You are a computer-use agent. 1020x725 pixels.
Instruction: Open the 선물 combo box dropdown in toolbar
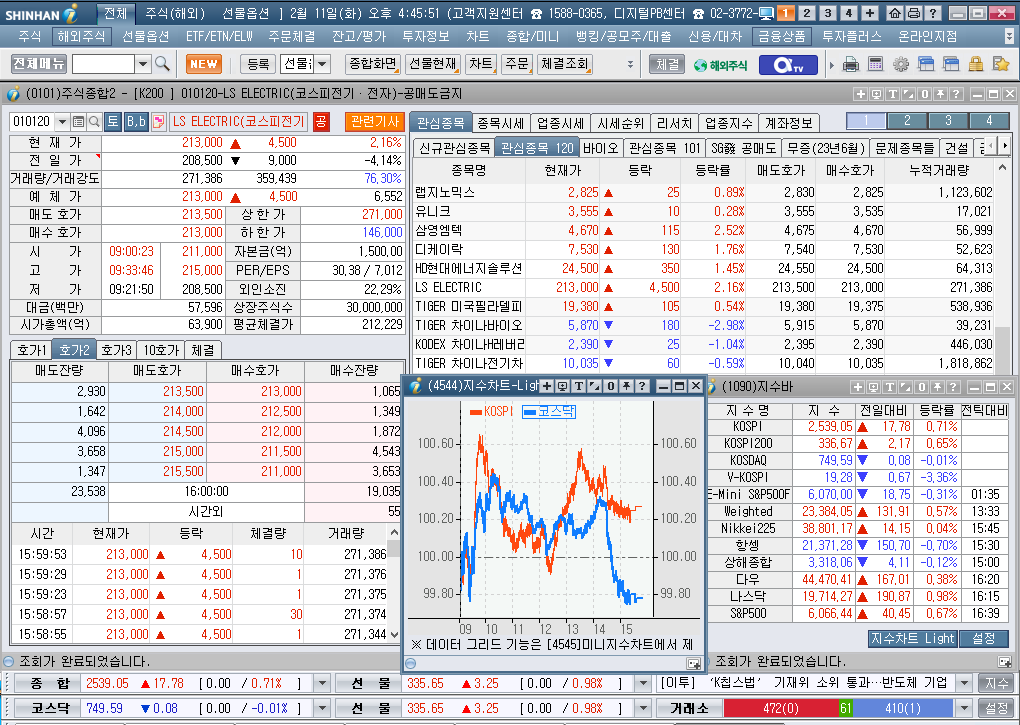click(322, 64)
